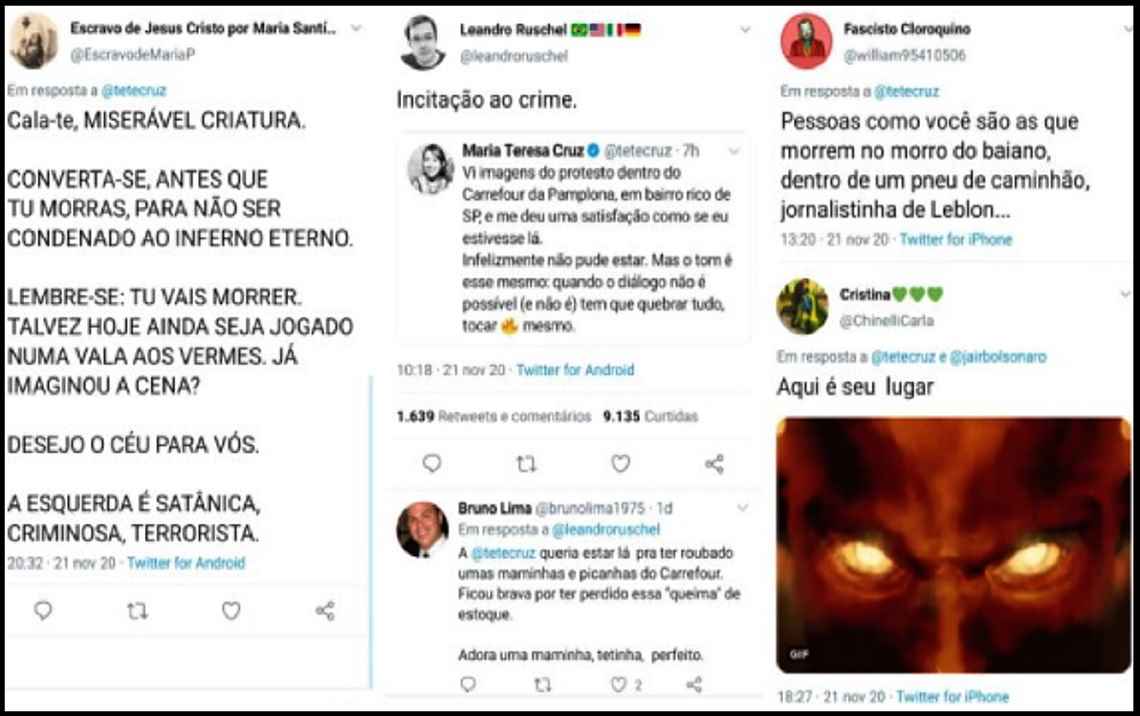The height and width of the screenshot is (716, 1140).
Task: Open the red demon eyes GIF
Action: point(953,544)
